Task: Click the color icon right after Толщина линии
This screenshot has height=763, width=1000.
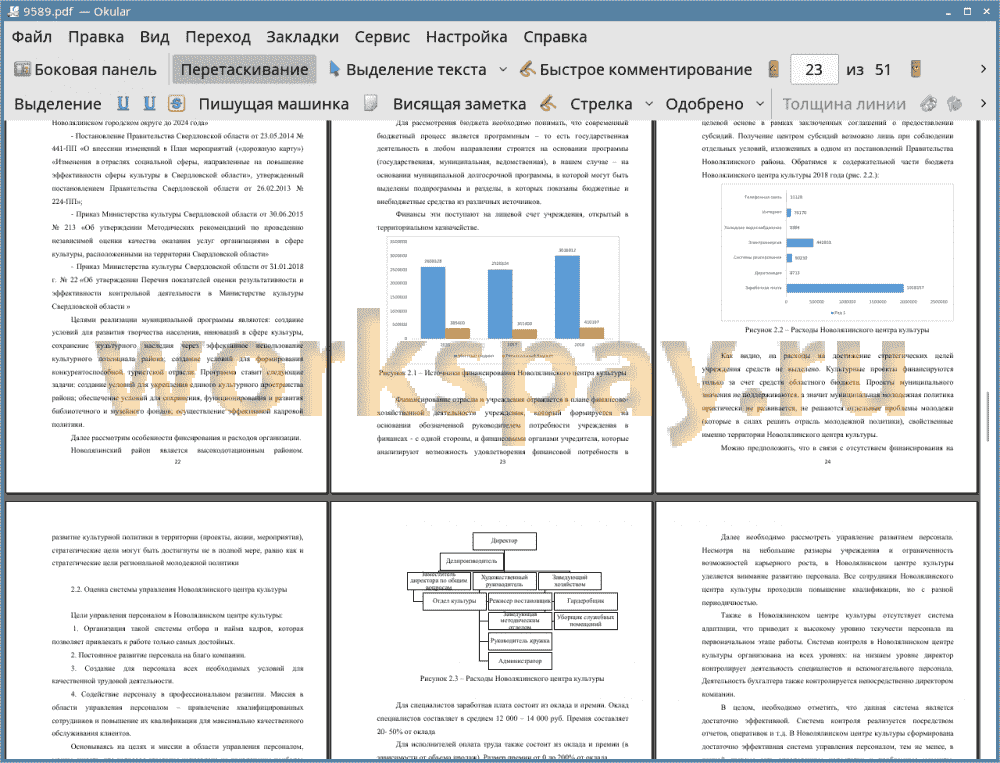Action: pyautogui.click(x=929, y=103)
